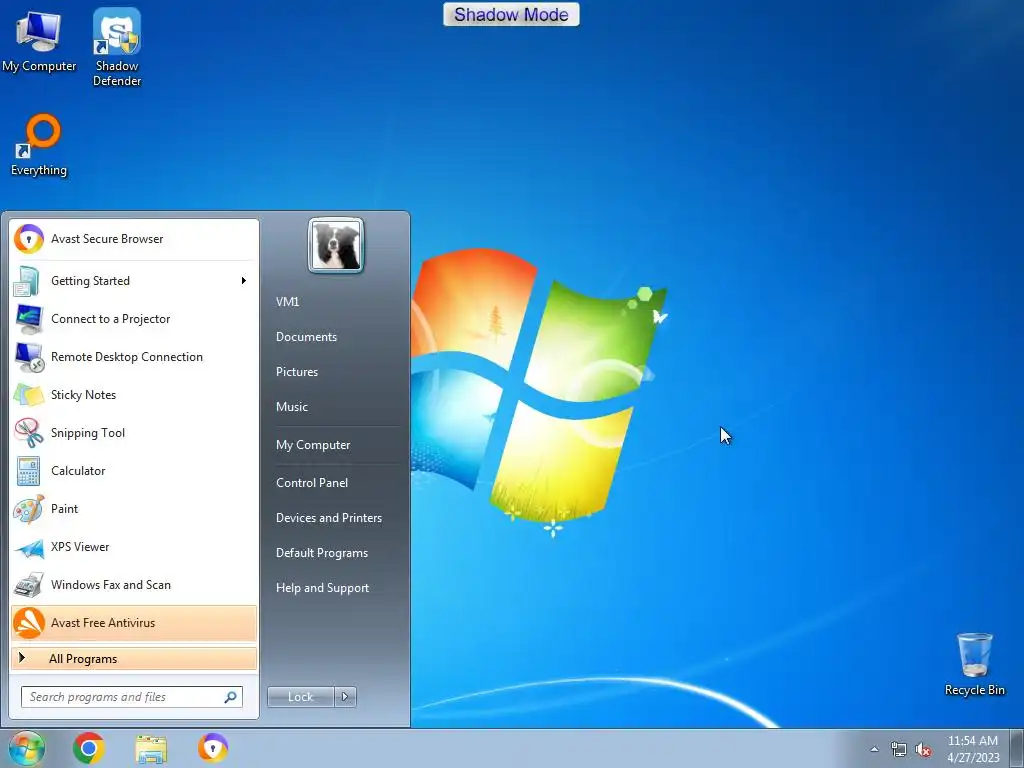Open Devices and Printers
The width and height of the screenshot is (1024, 768).
tap(328, 518)
